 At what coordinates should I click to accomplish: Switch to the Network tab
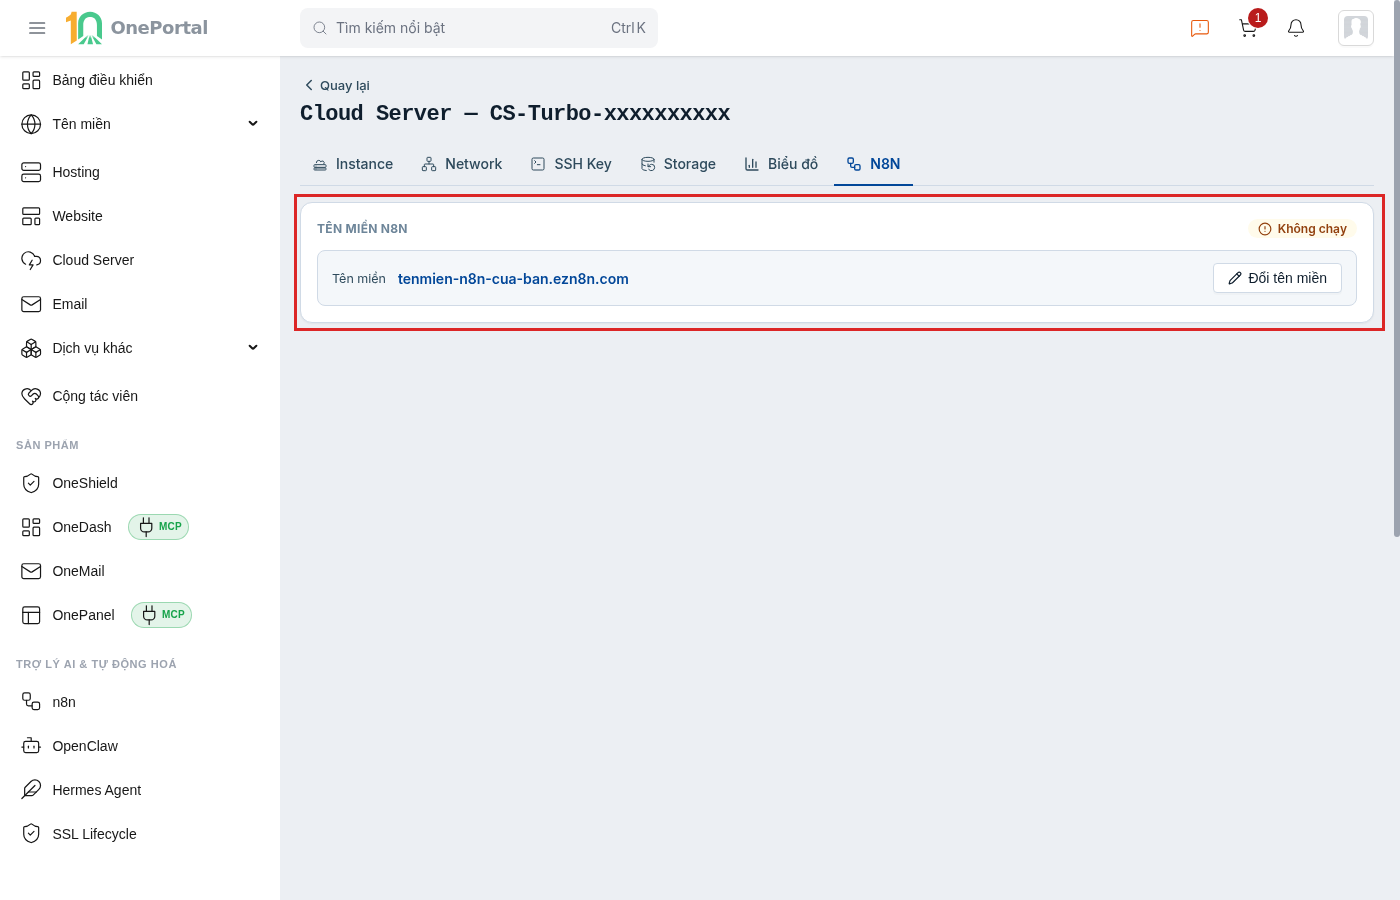pos(462,164)
